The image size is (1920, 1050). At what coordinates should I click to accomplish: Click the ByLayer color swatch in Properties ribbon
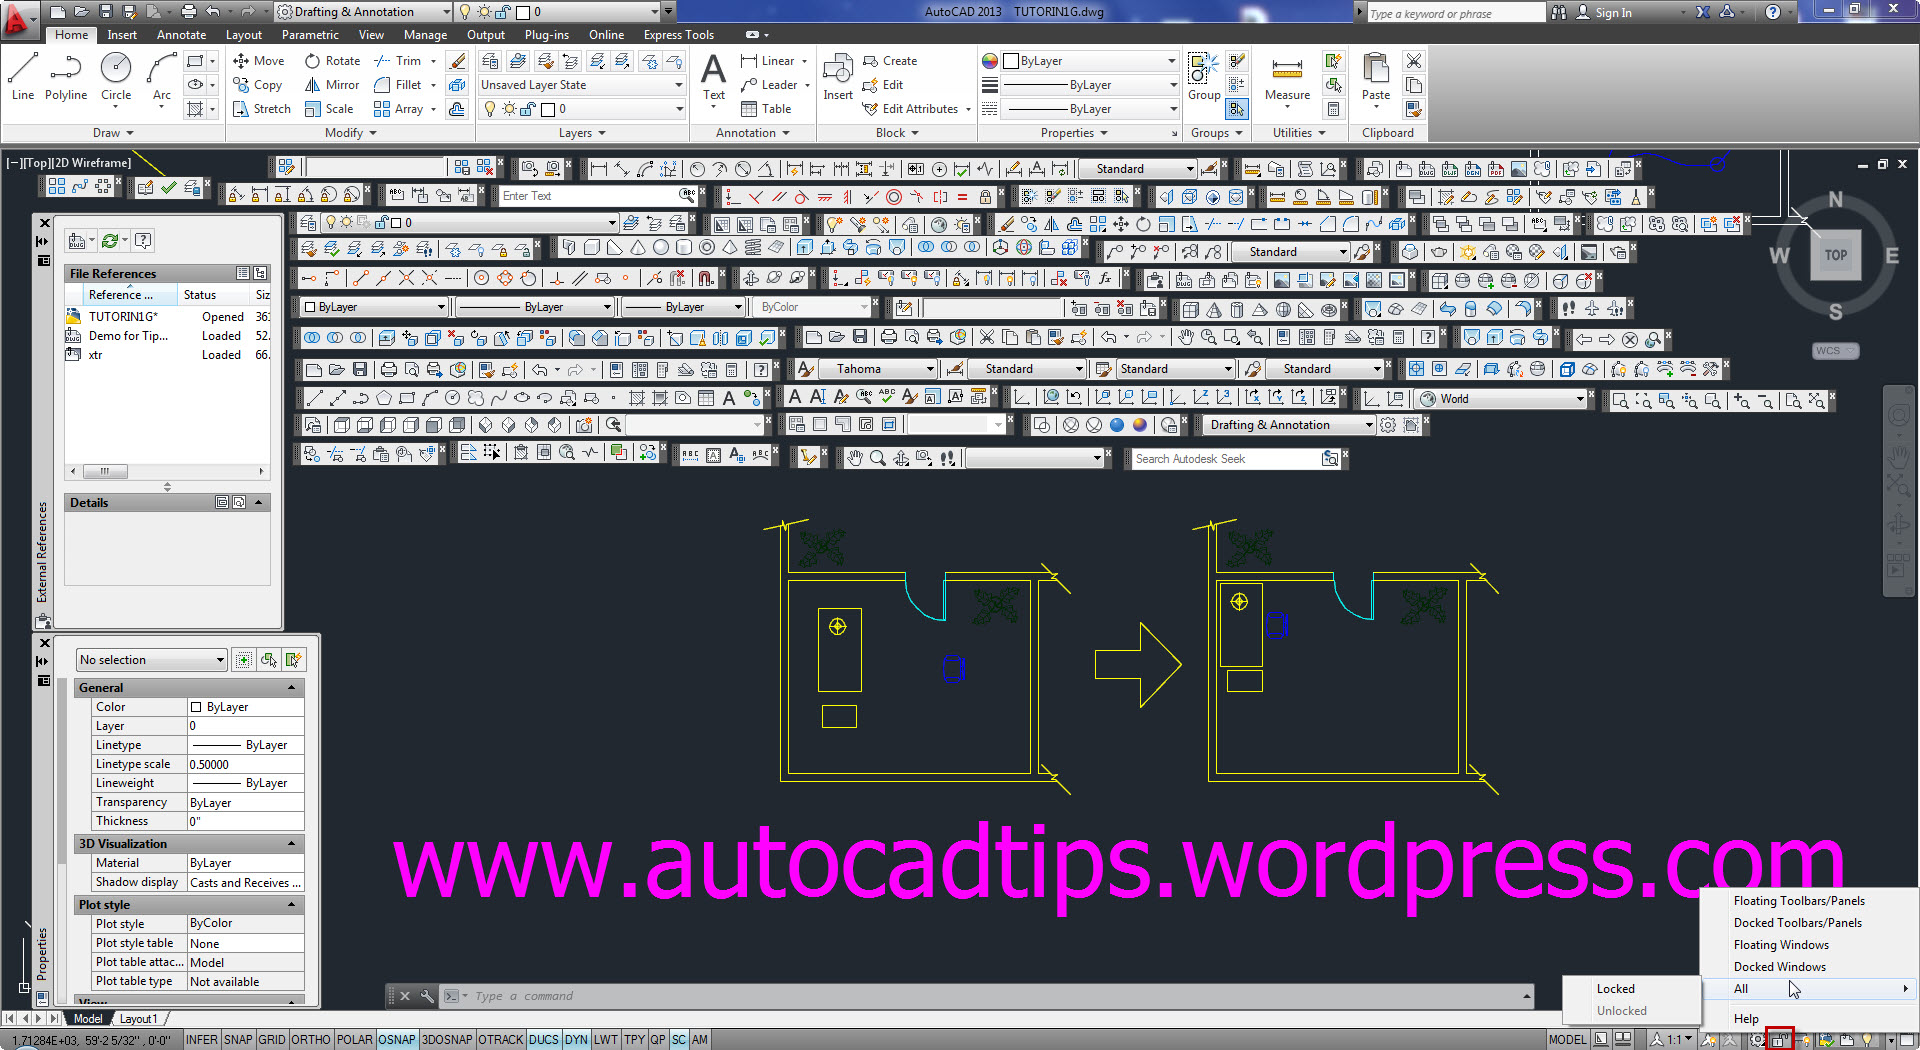pyautogui.click(x=1012, y=60)
